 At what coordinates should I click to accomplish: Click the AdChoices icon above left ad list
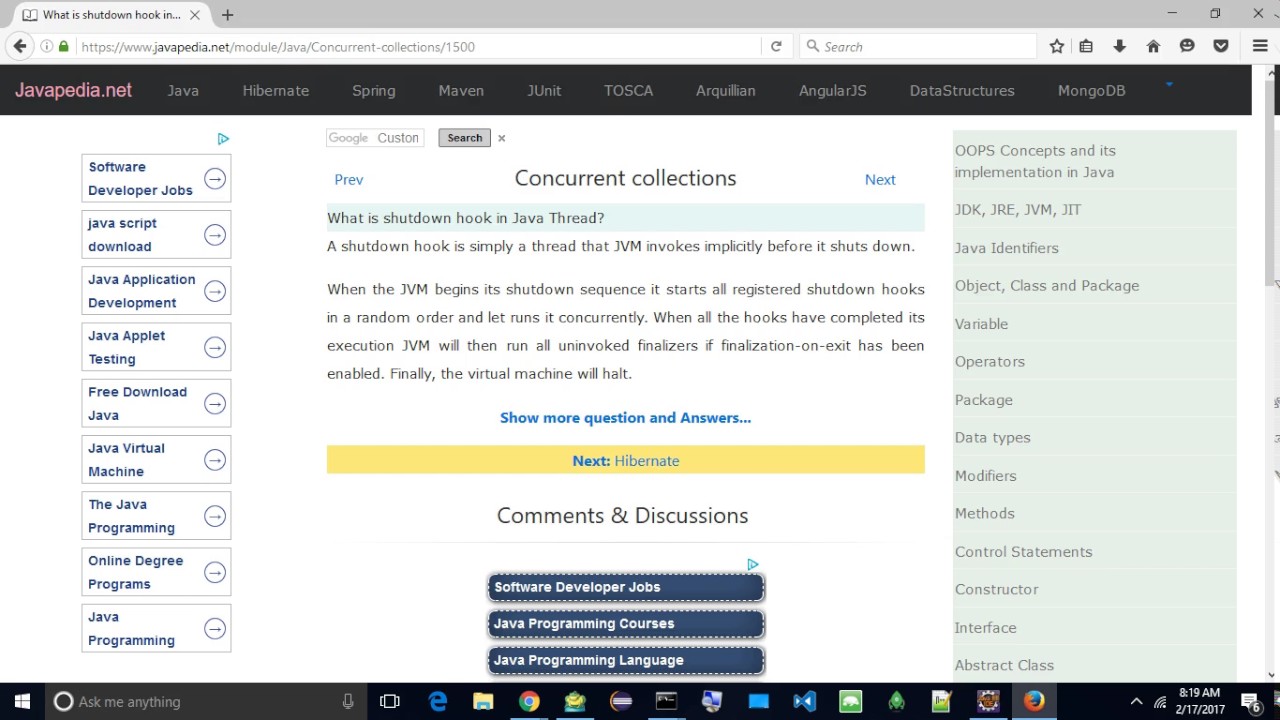pos(223,139)
